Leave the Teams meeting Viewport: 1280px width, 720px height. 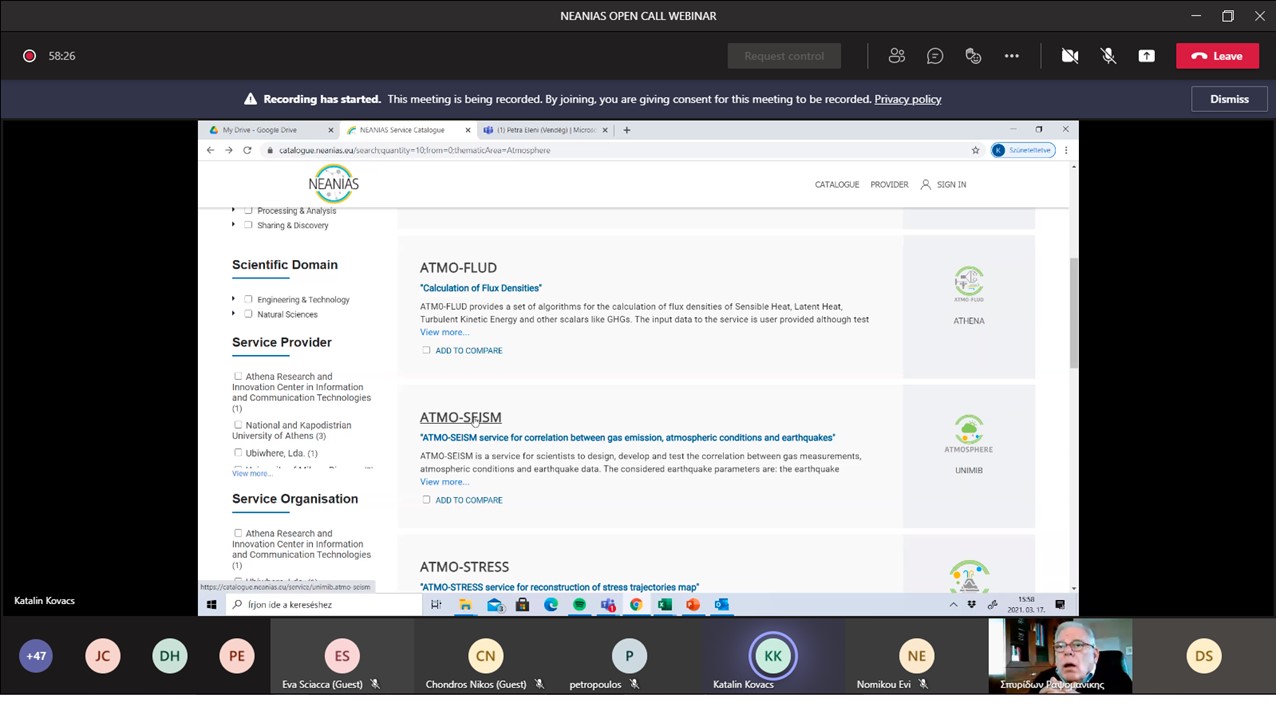pos(1217,56)
